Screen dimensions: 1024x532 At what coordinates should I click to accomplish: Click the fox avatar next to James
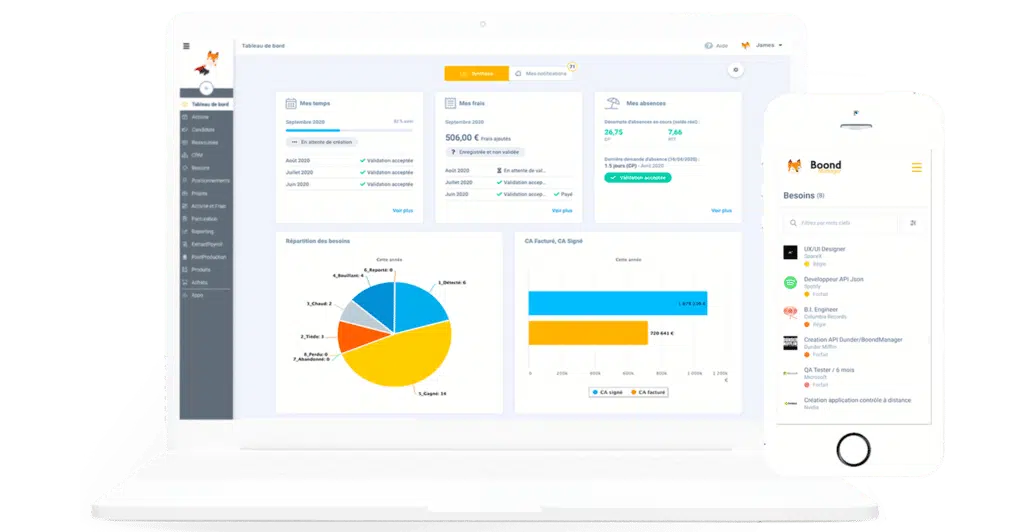(745, 45)
